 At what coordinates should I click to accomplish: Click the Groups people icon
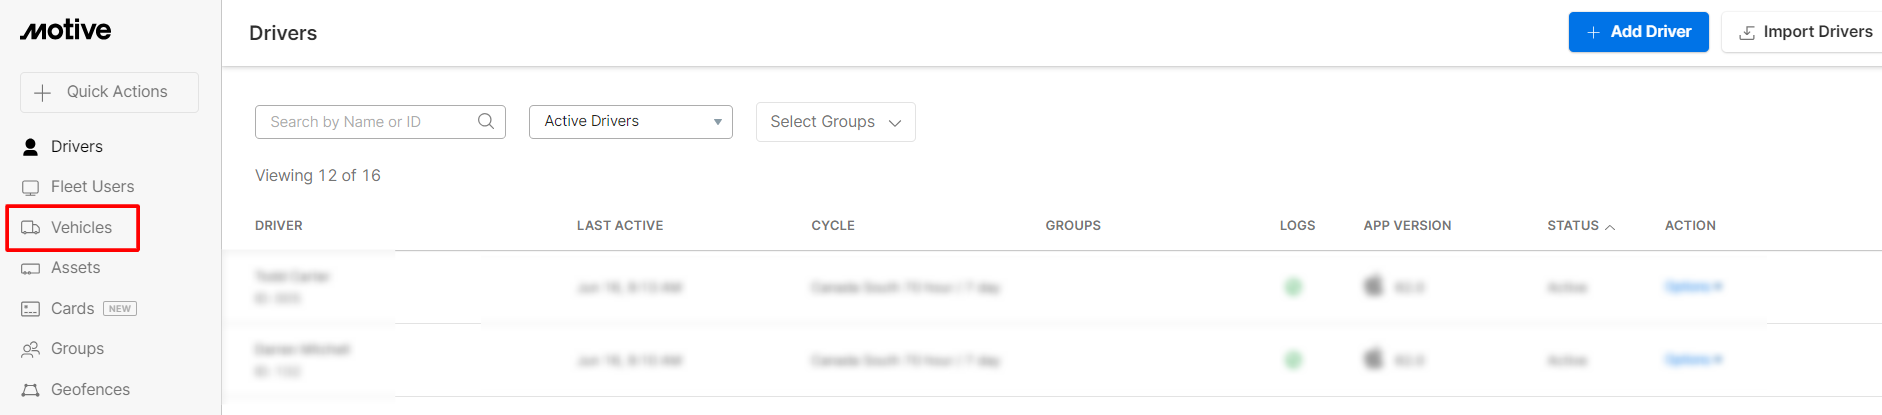(x=30, y=349)
